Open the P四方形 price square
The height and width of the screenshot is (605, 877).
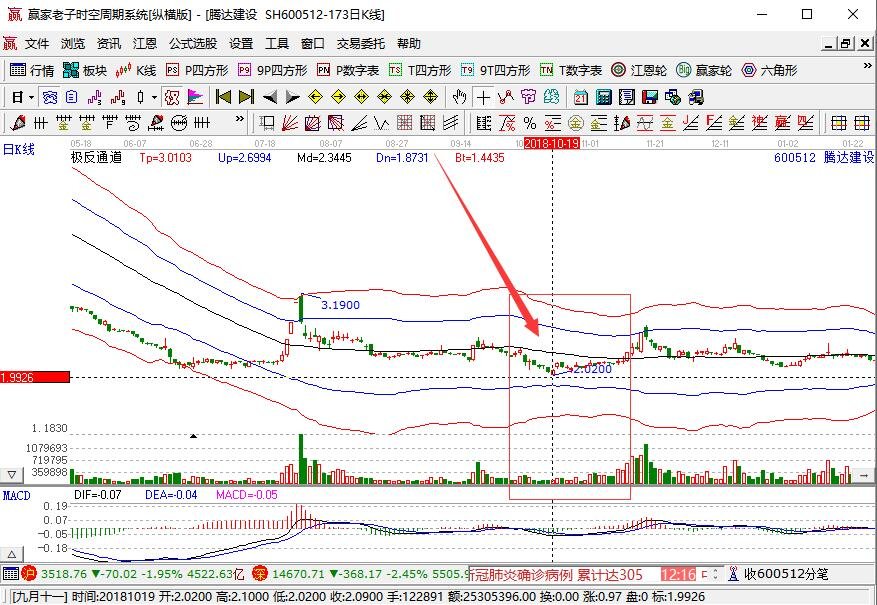tap(197, 70)
